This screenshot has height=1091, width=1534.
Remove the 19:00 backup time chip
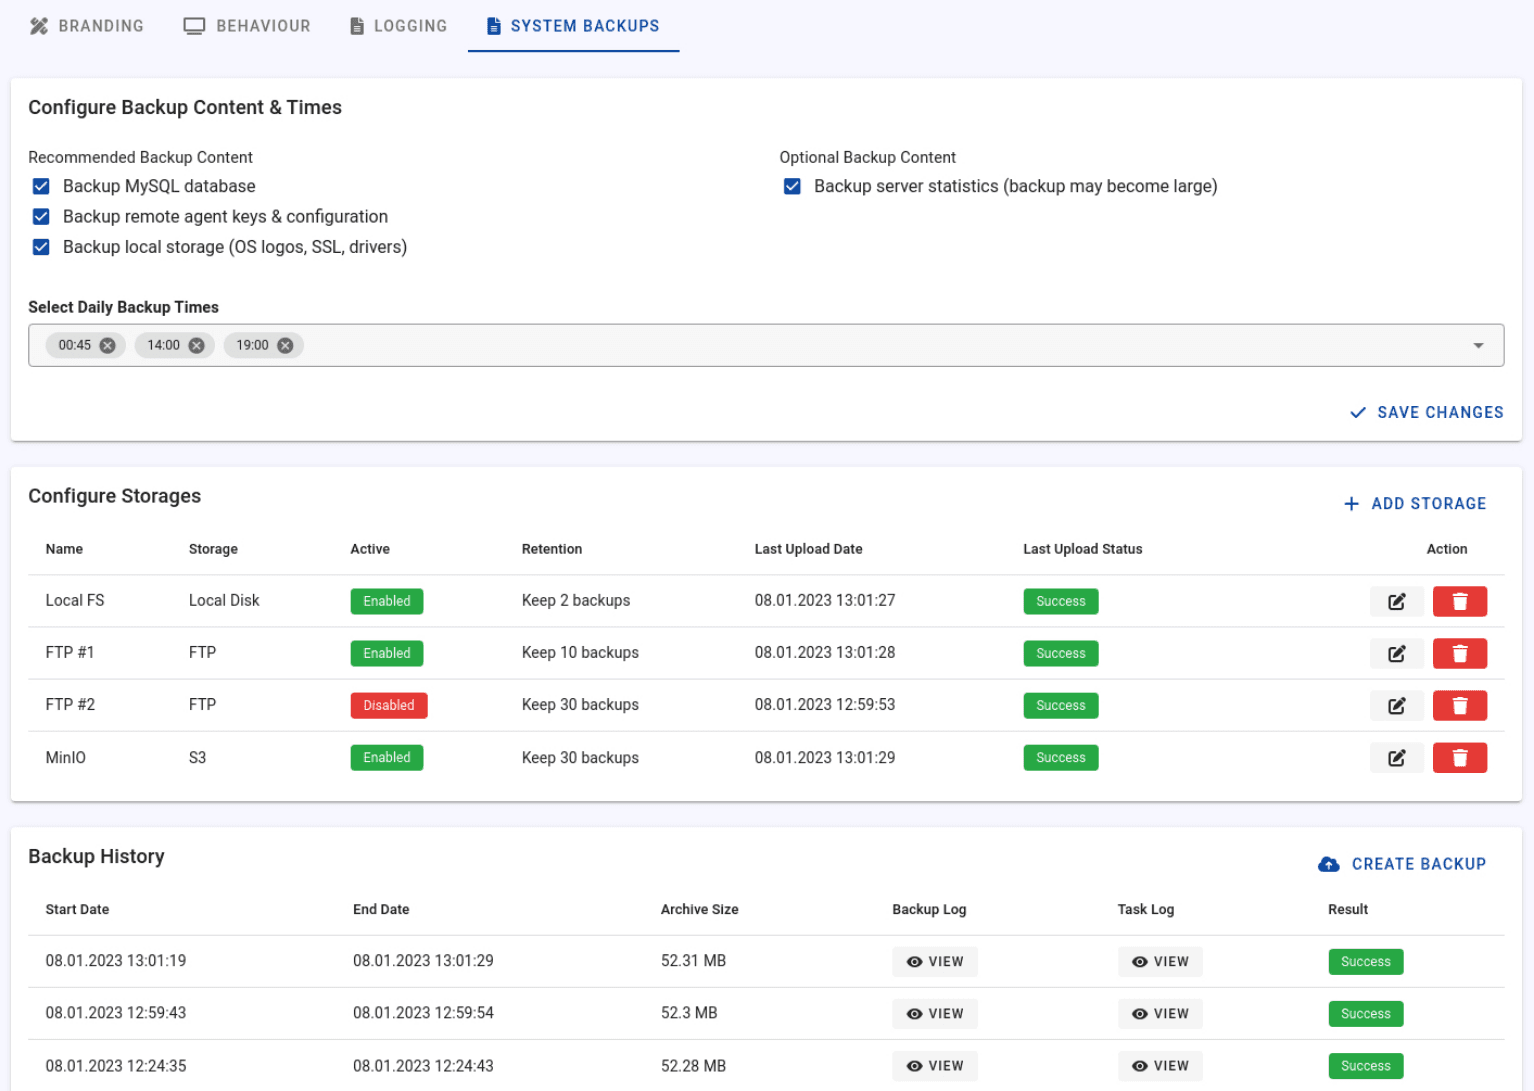pos(286,345)
